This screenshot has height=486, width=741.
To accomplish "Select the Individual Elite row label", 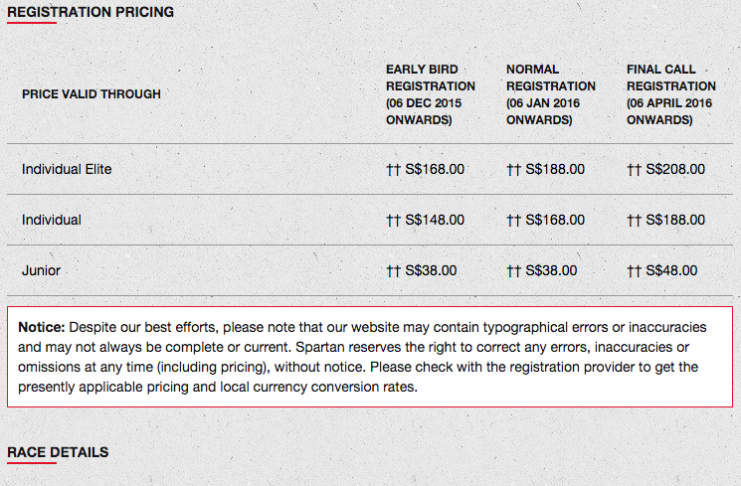I will click(67, 169).
